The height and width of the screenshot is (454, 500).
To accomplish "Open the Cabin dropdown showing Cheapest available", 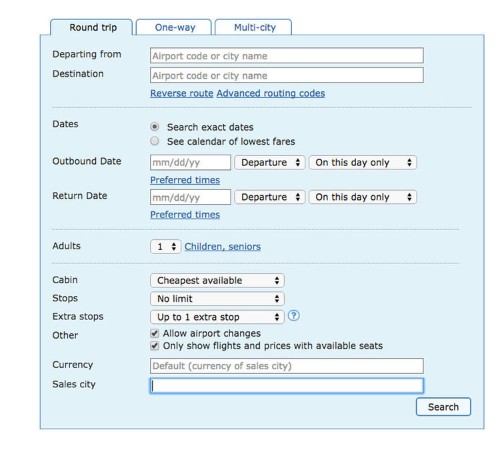I will coord(217,280).
